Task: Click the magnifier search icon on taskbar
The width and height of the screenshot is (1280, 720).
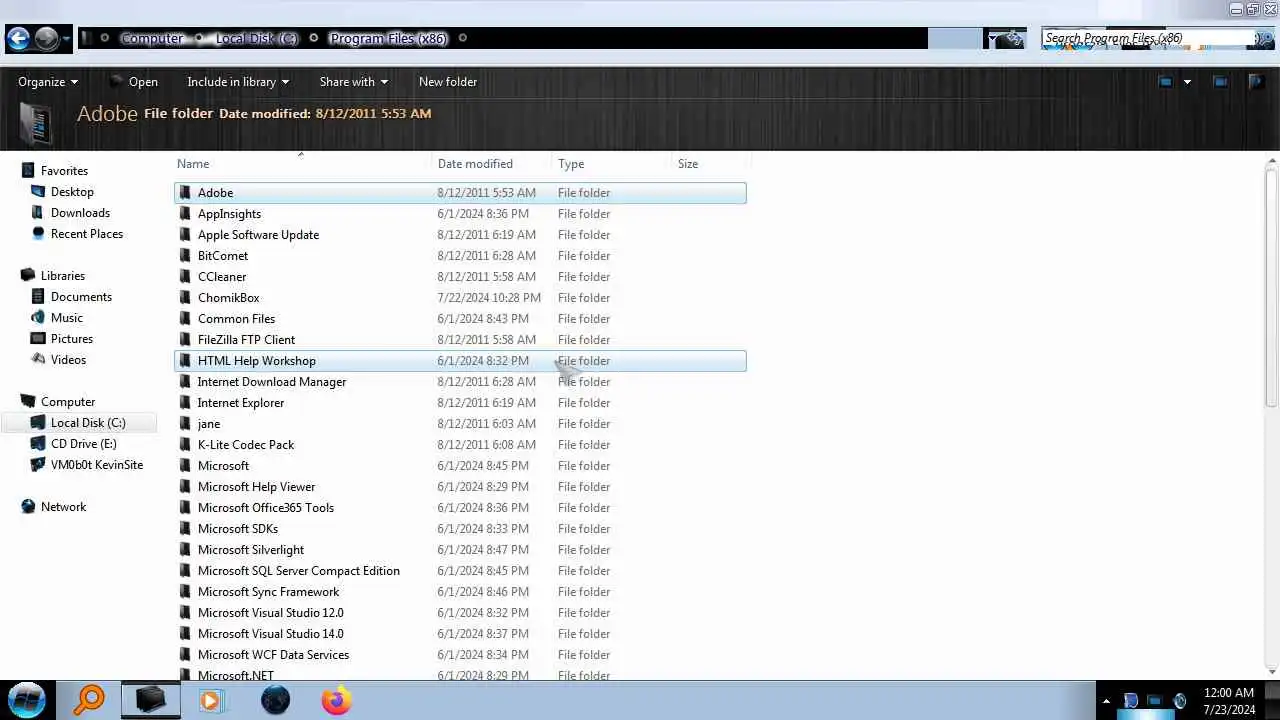Action: click(x=89, y=700)
